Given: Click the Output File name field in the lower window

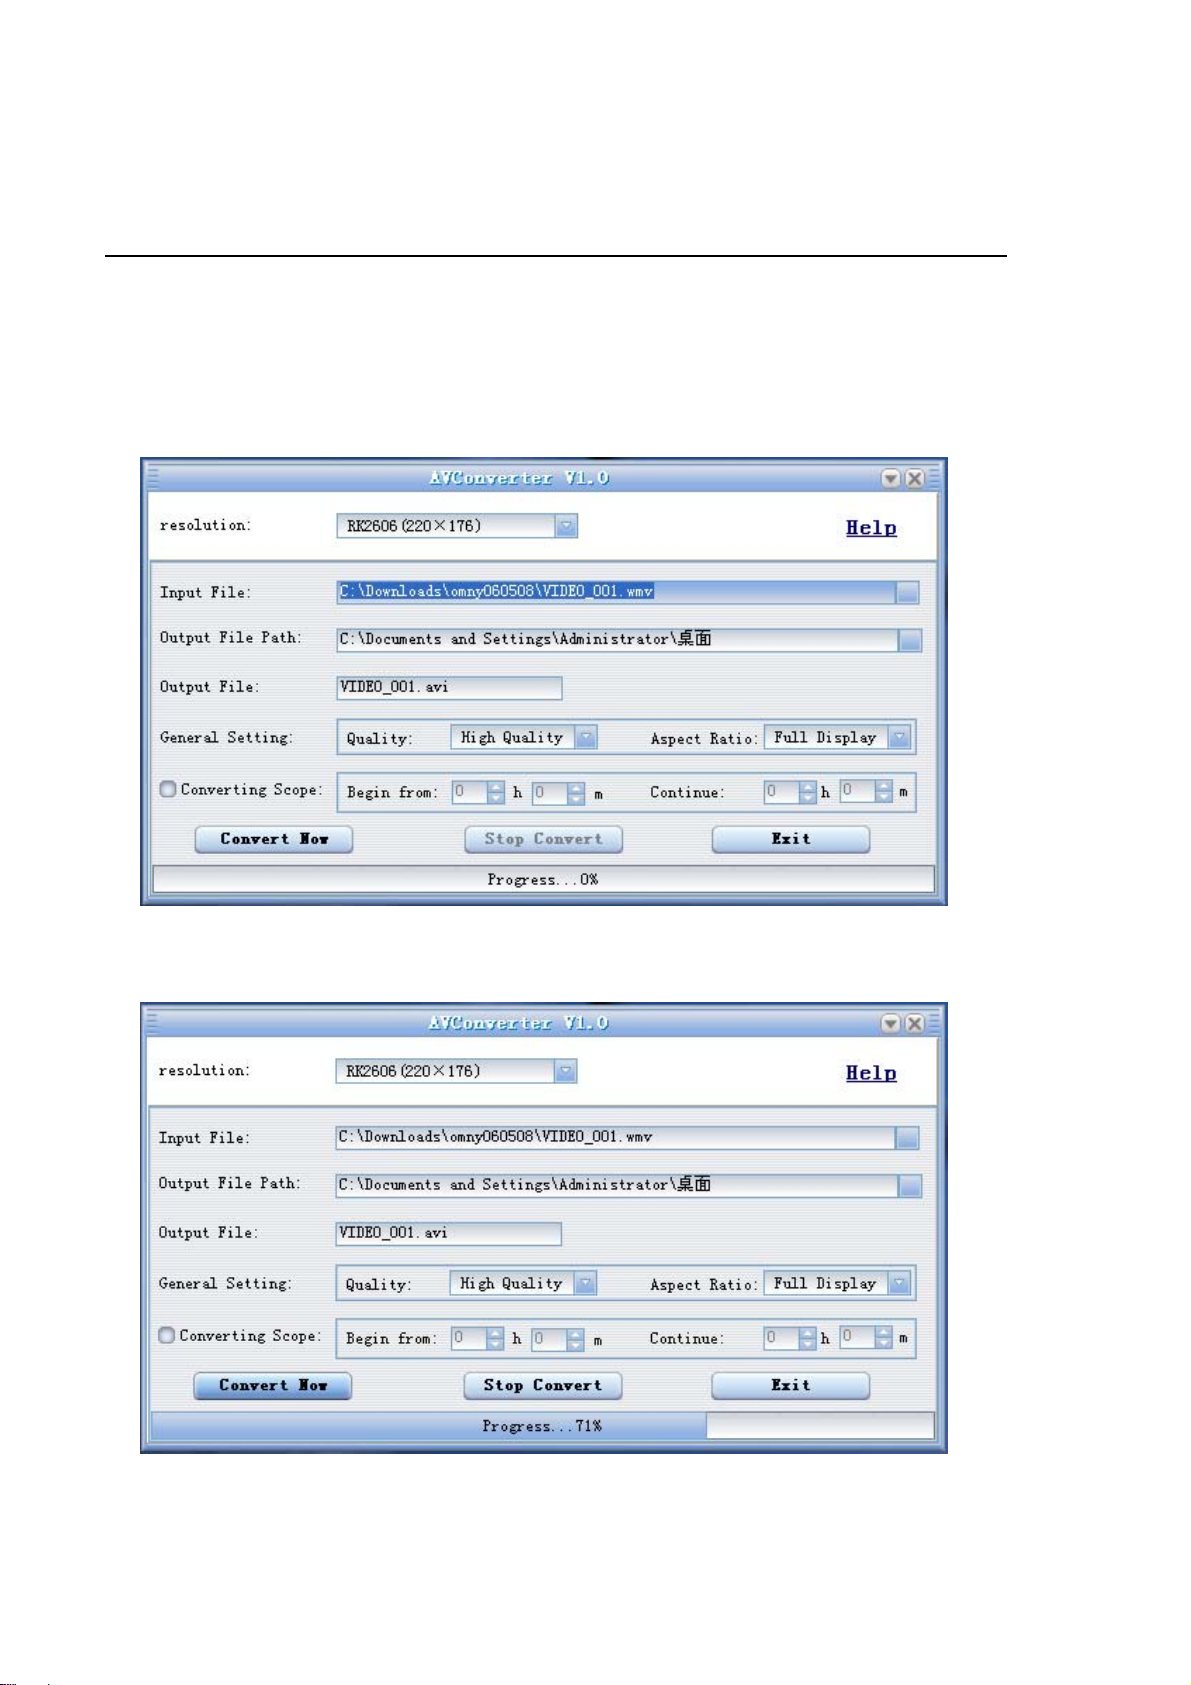Looking at the screenshot, I should coord(449,1234).
